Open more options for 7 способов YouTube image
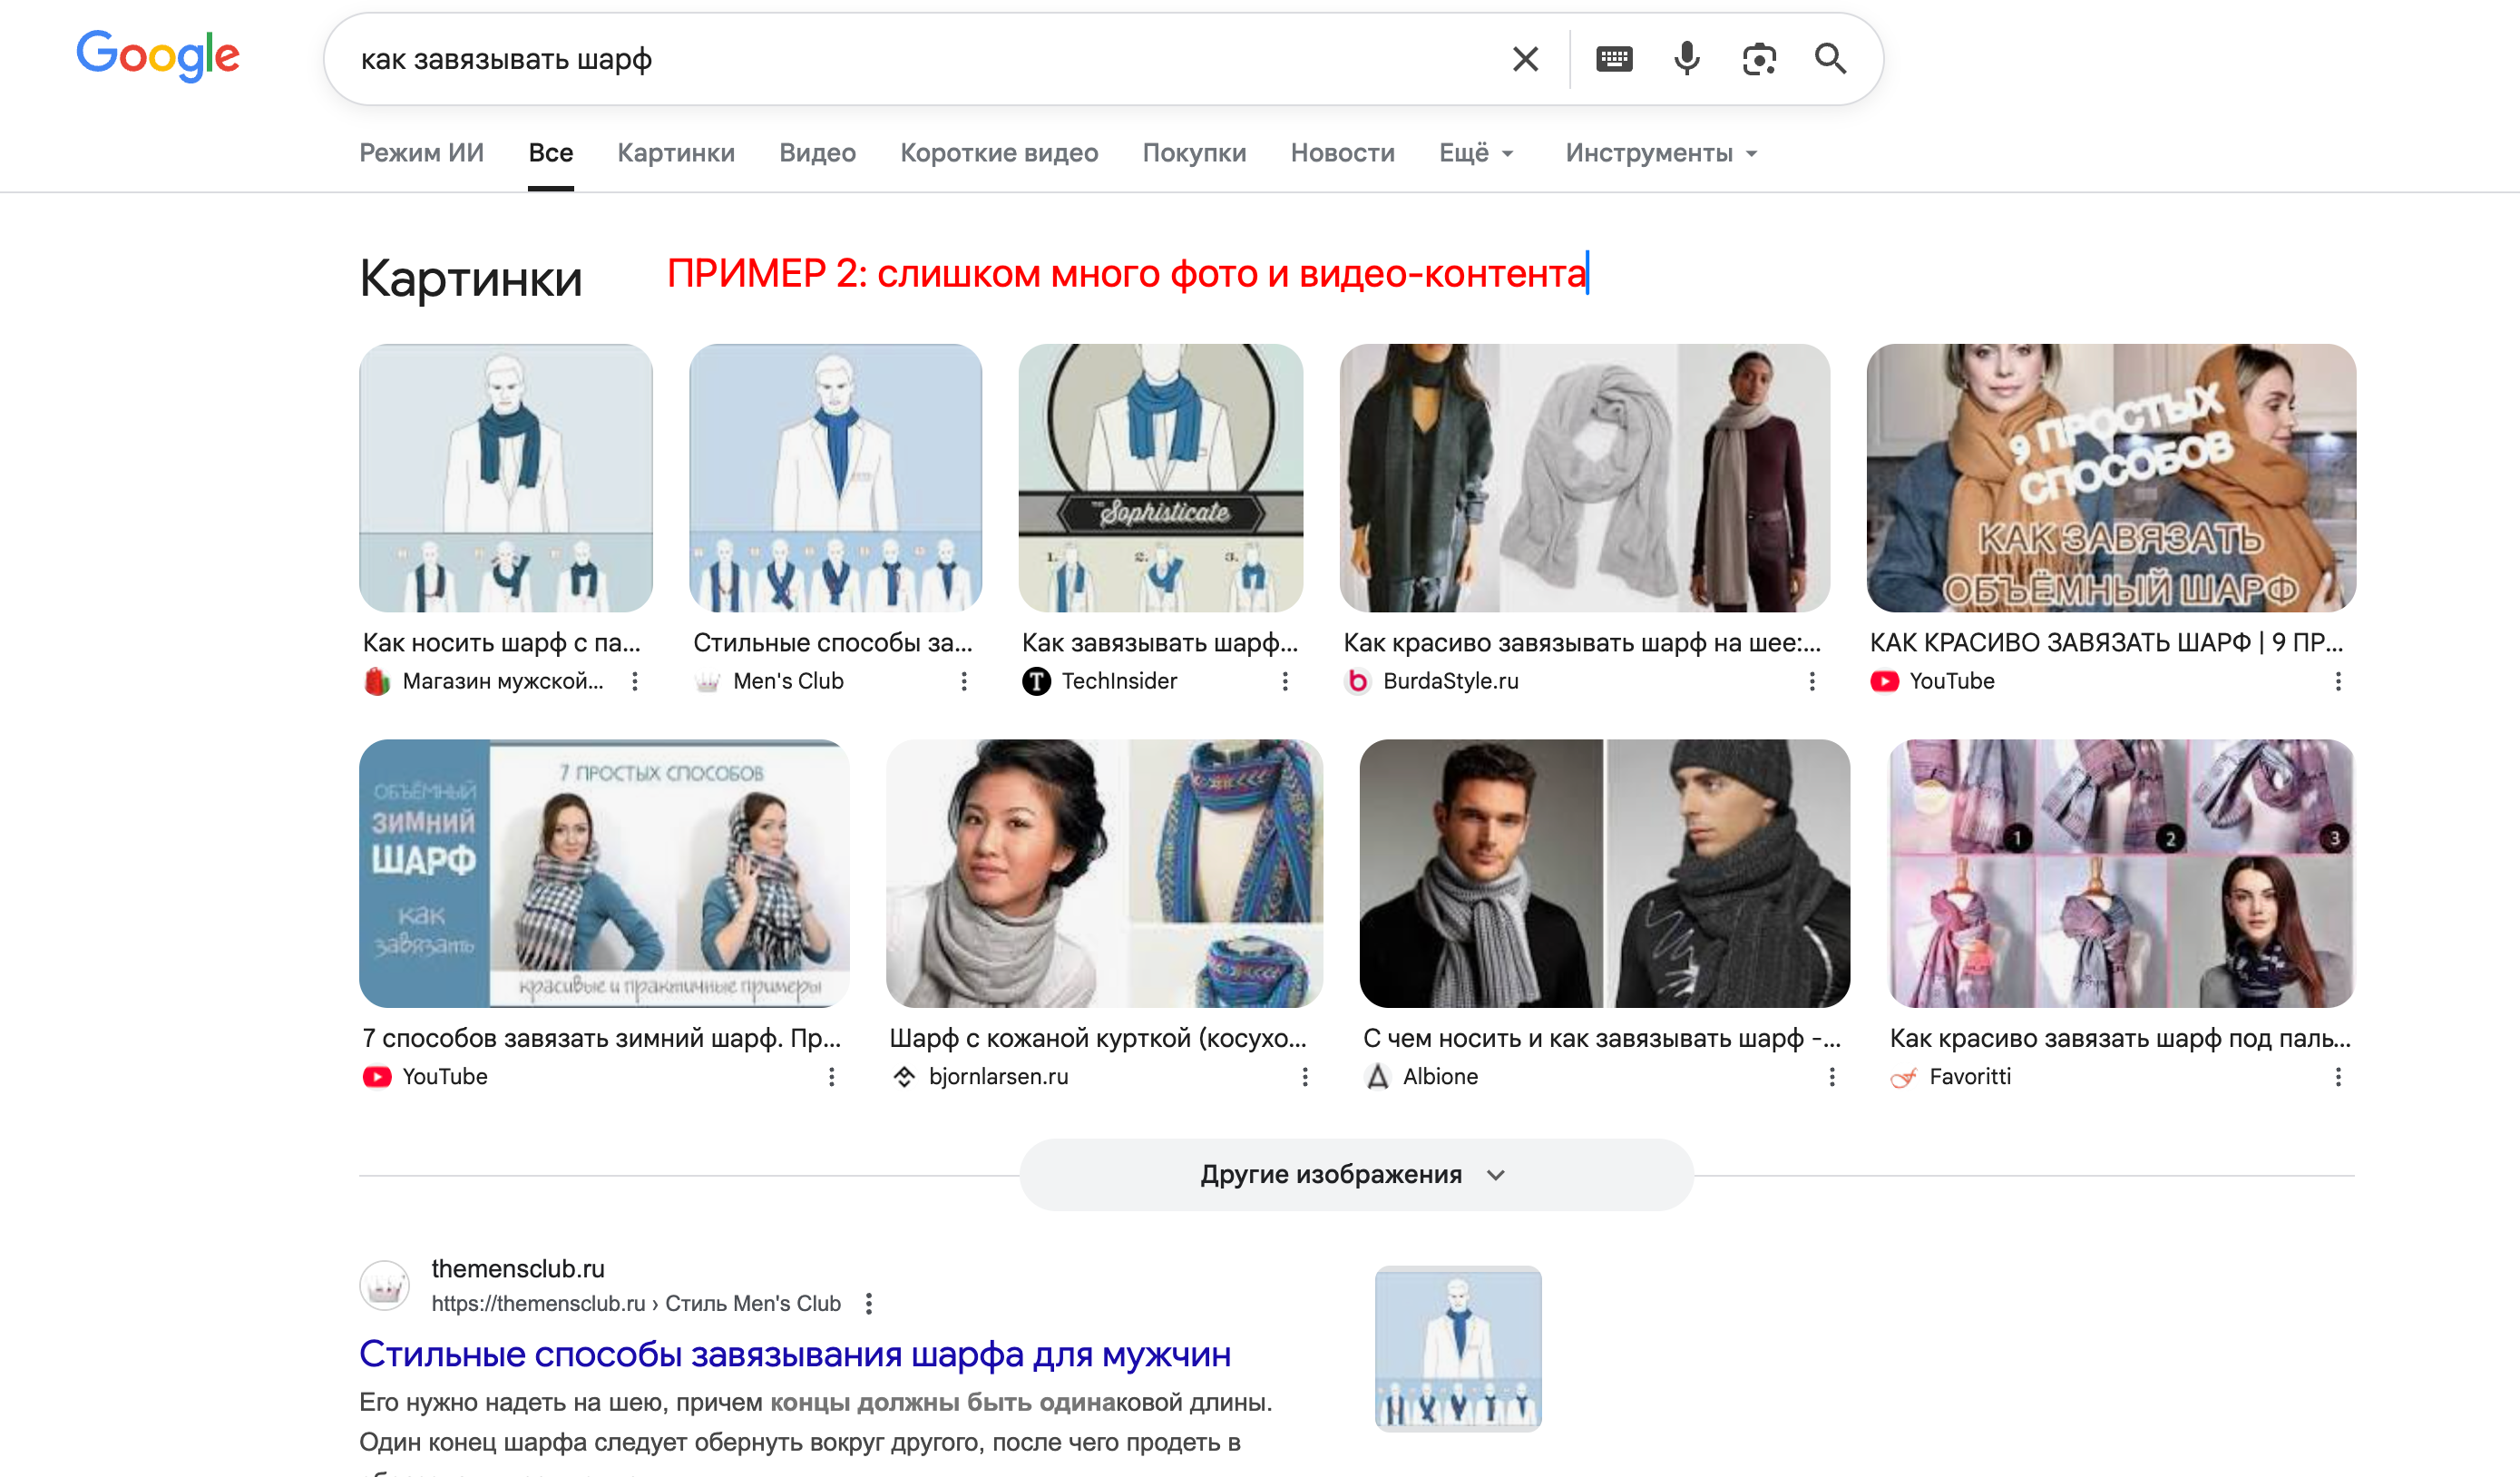The height and width of the screenshot is (1477, 2520). click(831, 1077)
